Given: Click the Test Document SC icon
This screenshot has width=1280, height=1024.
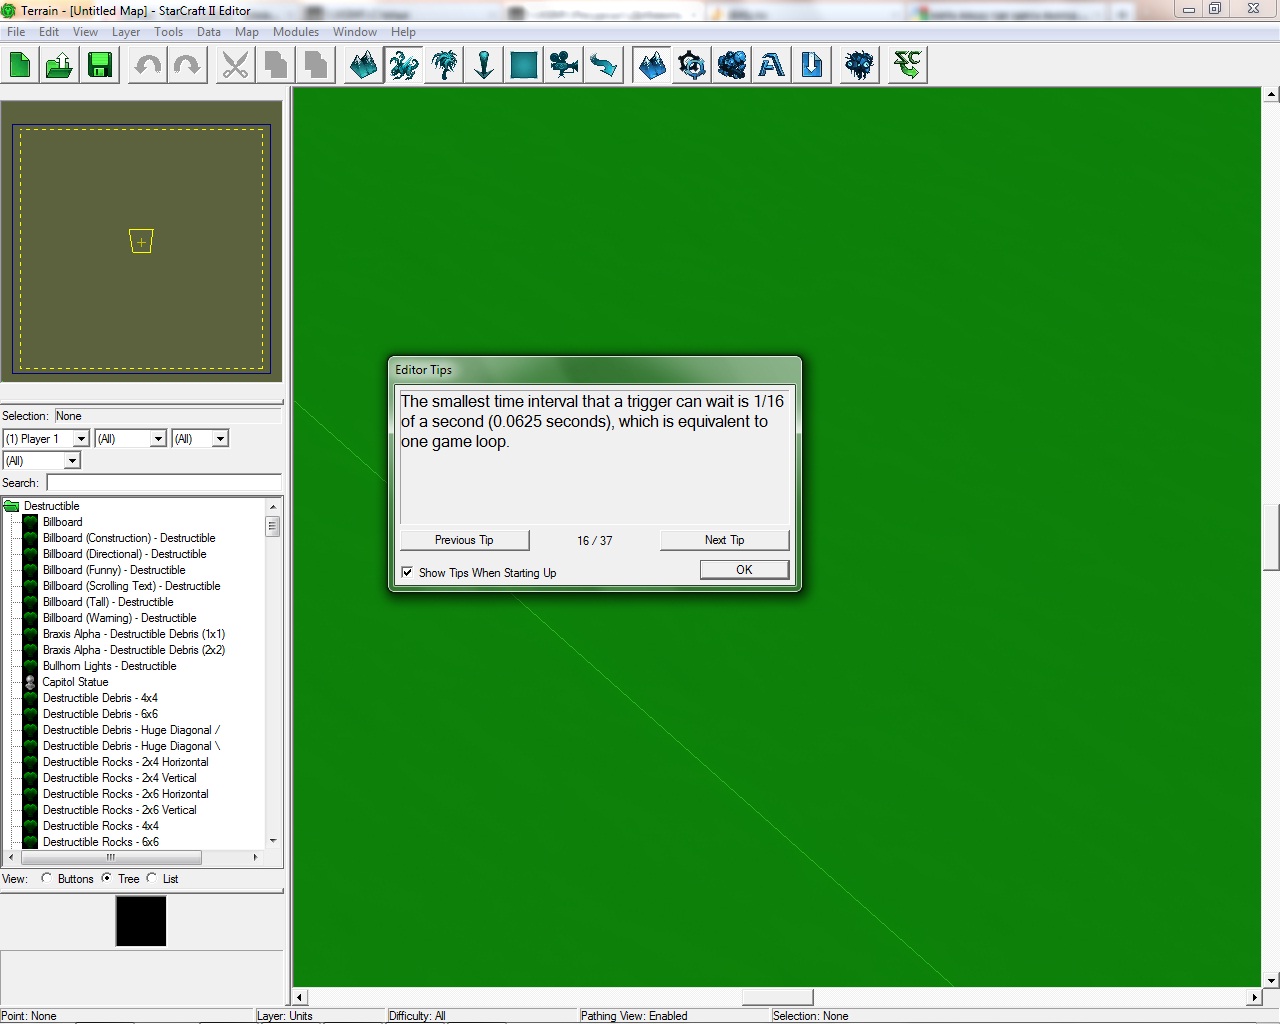Looking at the screenshot, I should click(908, 66).
